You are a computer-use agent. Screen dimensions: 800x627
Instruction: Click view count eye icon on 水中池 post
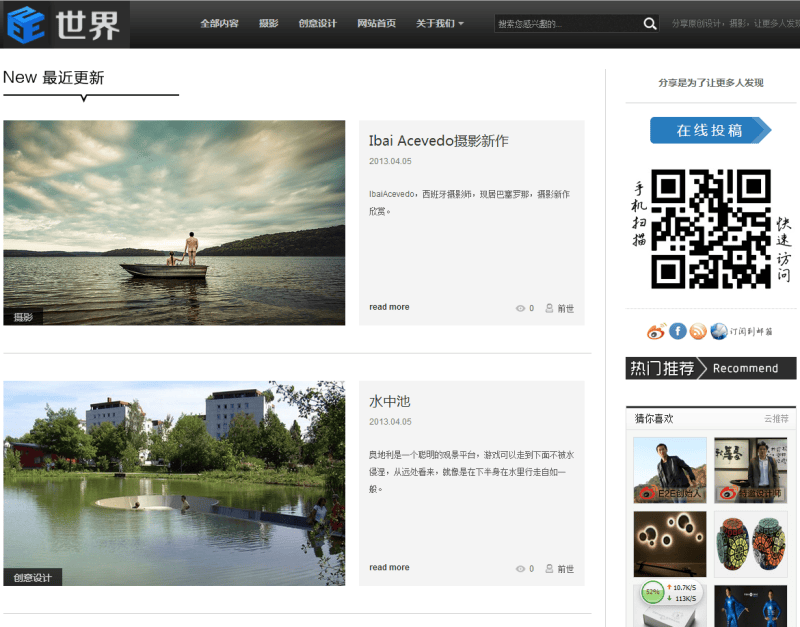pos(520,569)
